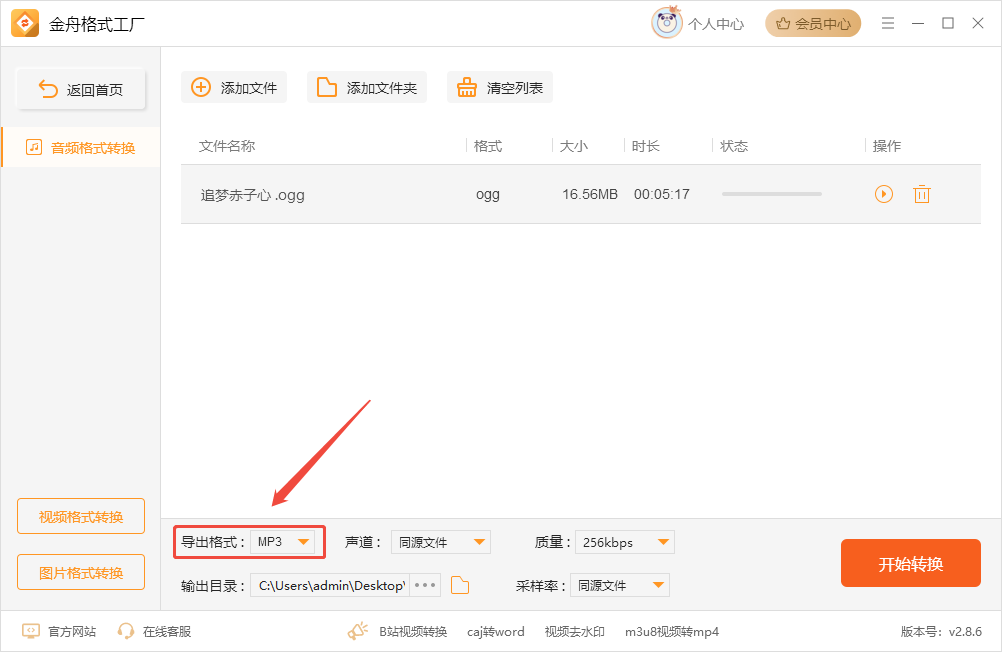Image resolution: width=1002 pixels, height=652 pixels.
Task: Open 采样率 sample rate dropdown
Action: [620, 585]
